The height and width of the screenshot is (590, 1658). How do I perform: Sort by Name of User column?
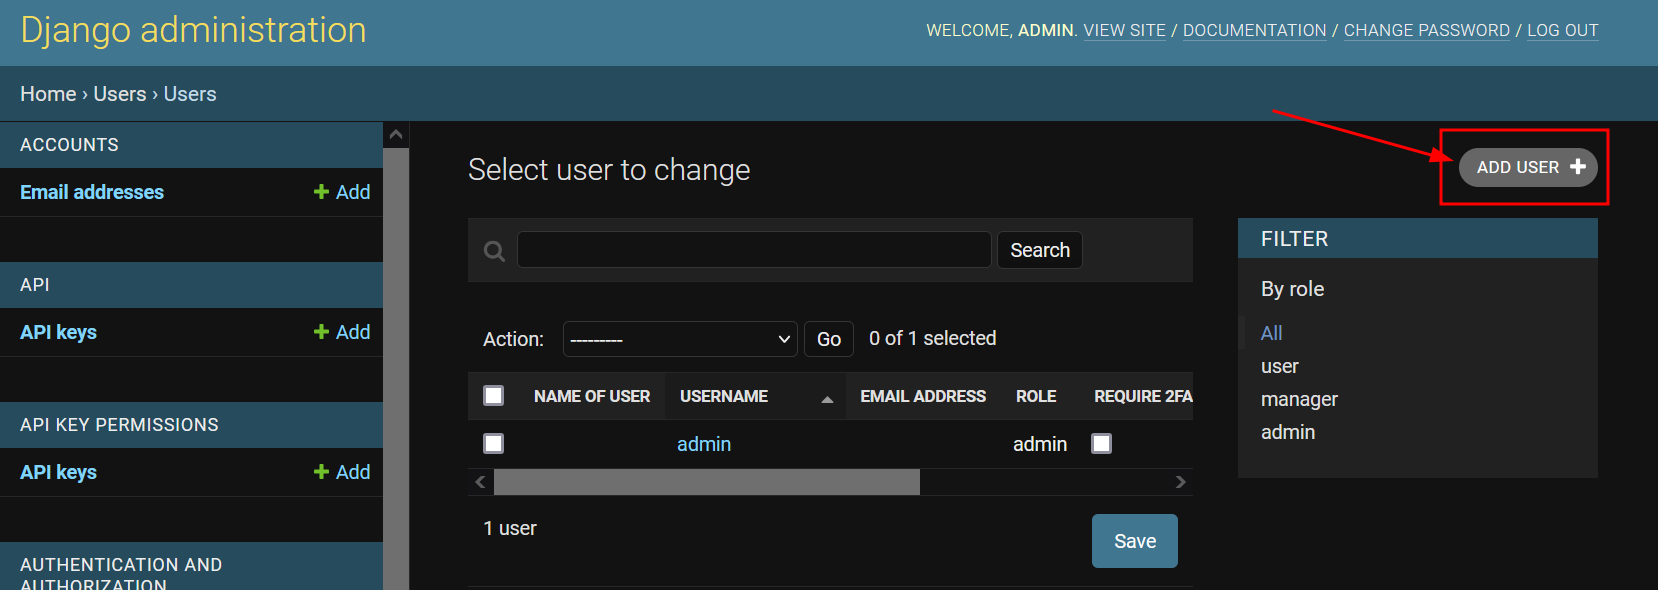[592, 396]
